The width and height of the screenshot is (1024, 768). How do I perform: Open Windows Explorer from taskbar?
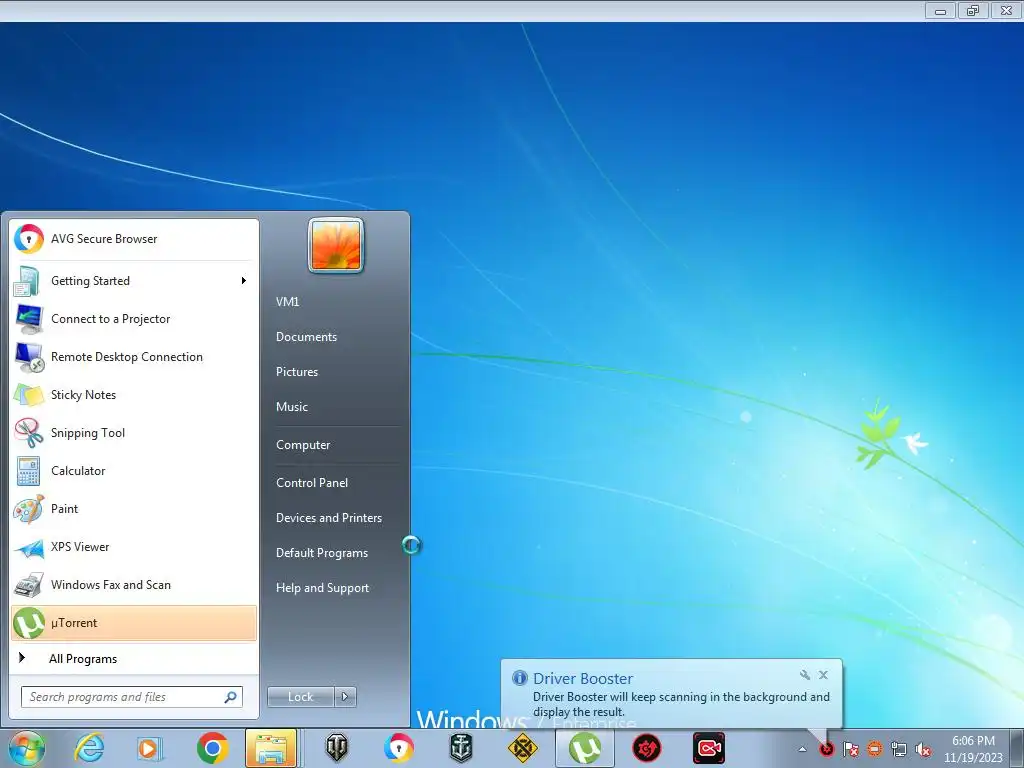click(x=271, y=748)
